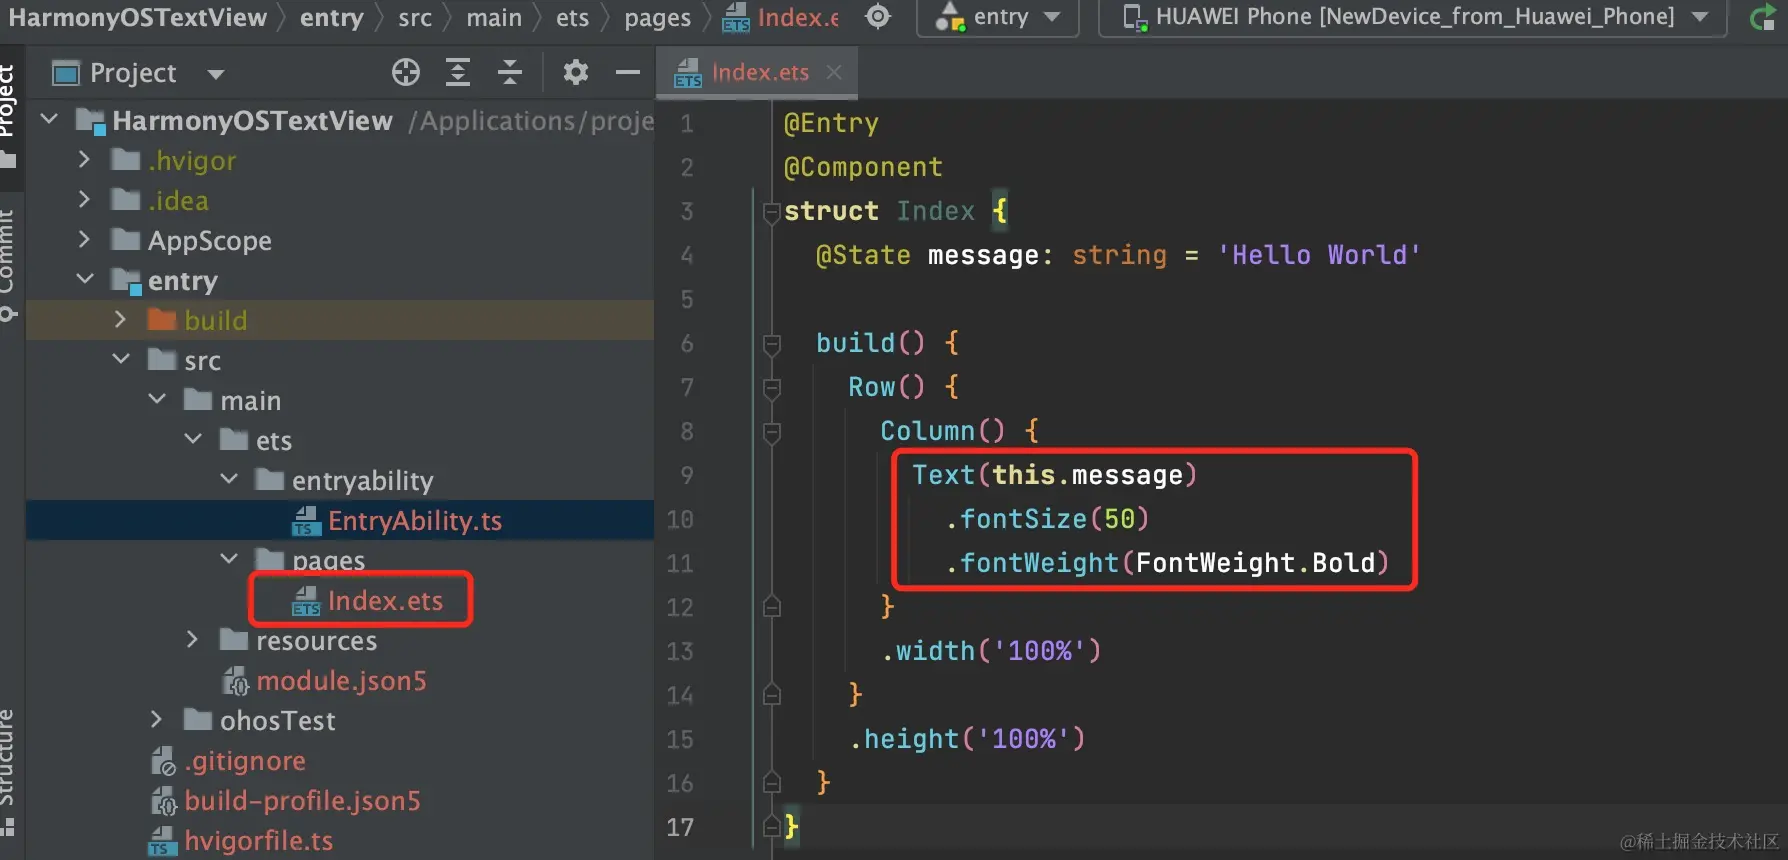
Task: Collapse all project tree nodes
Action: click(510, 72)
